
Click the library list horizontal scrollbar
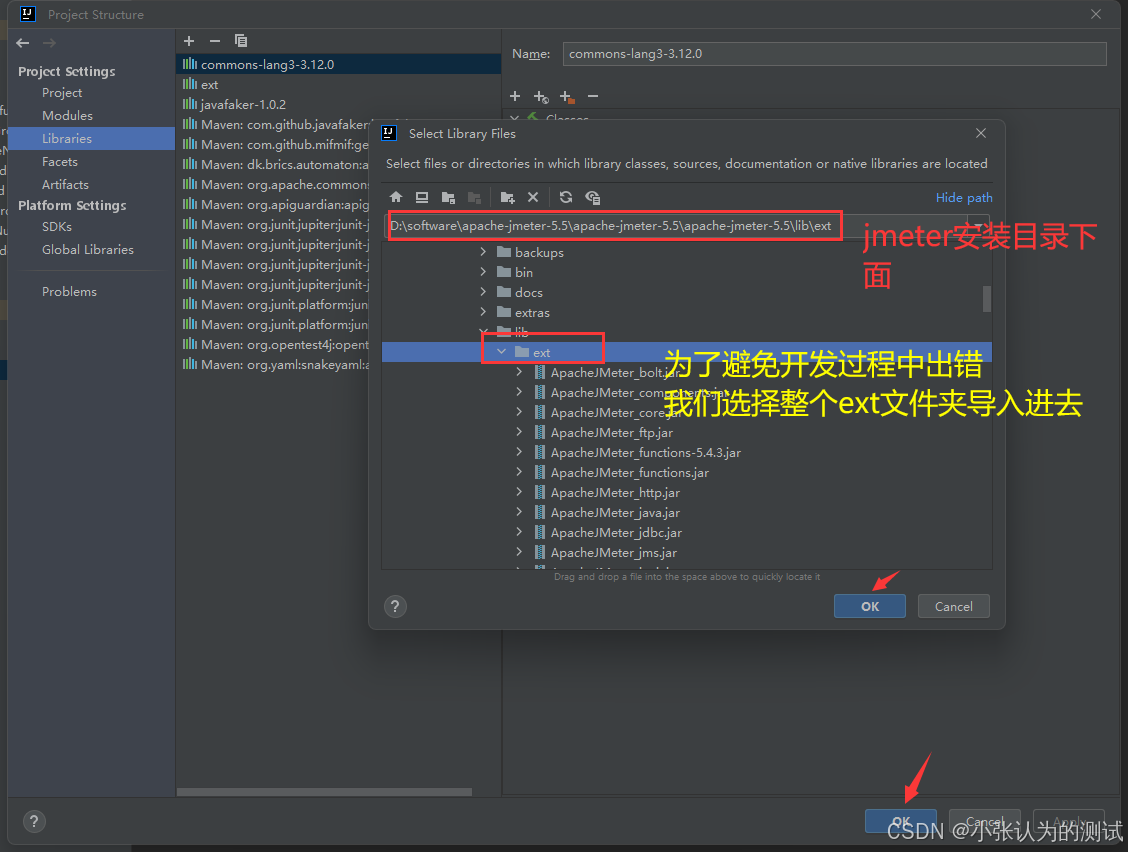324,792
